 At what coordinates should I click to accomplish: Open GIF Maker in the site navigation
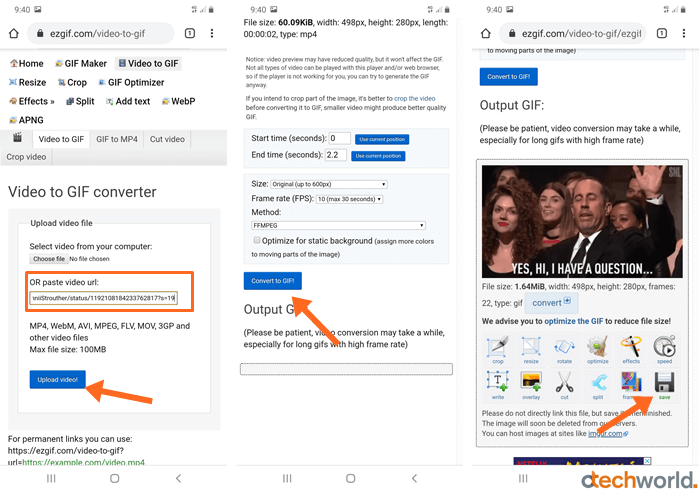81,63
